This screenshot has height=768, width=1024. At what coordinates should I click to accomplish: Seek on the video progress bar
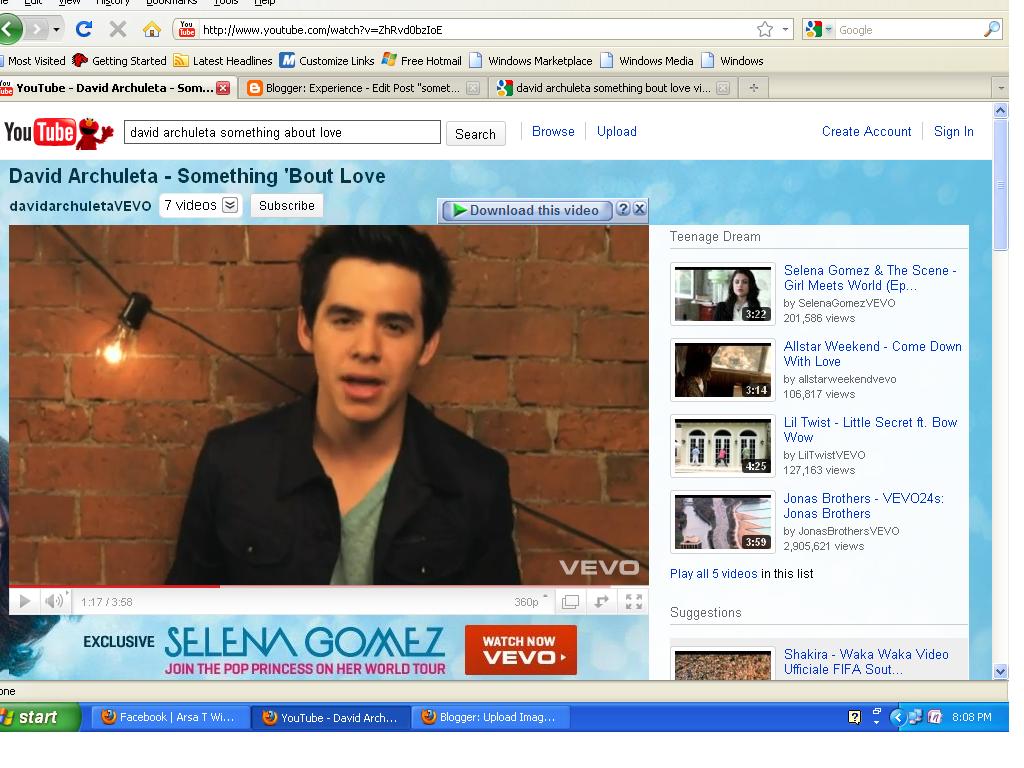(328, 586)
